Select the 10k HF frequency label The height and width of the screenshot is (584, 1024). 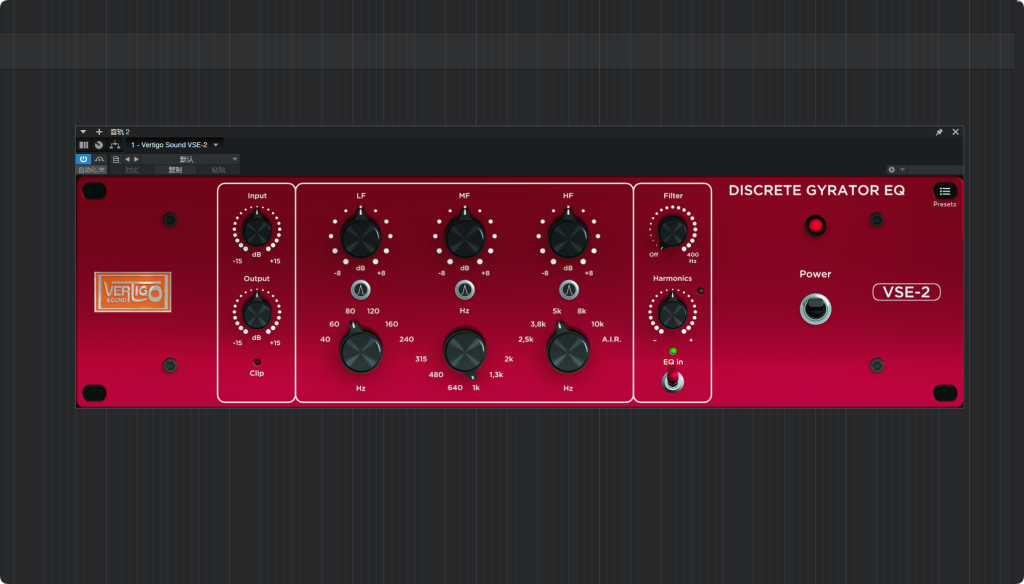click(x=598, y=324)
